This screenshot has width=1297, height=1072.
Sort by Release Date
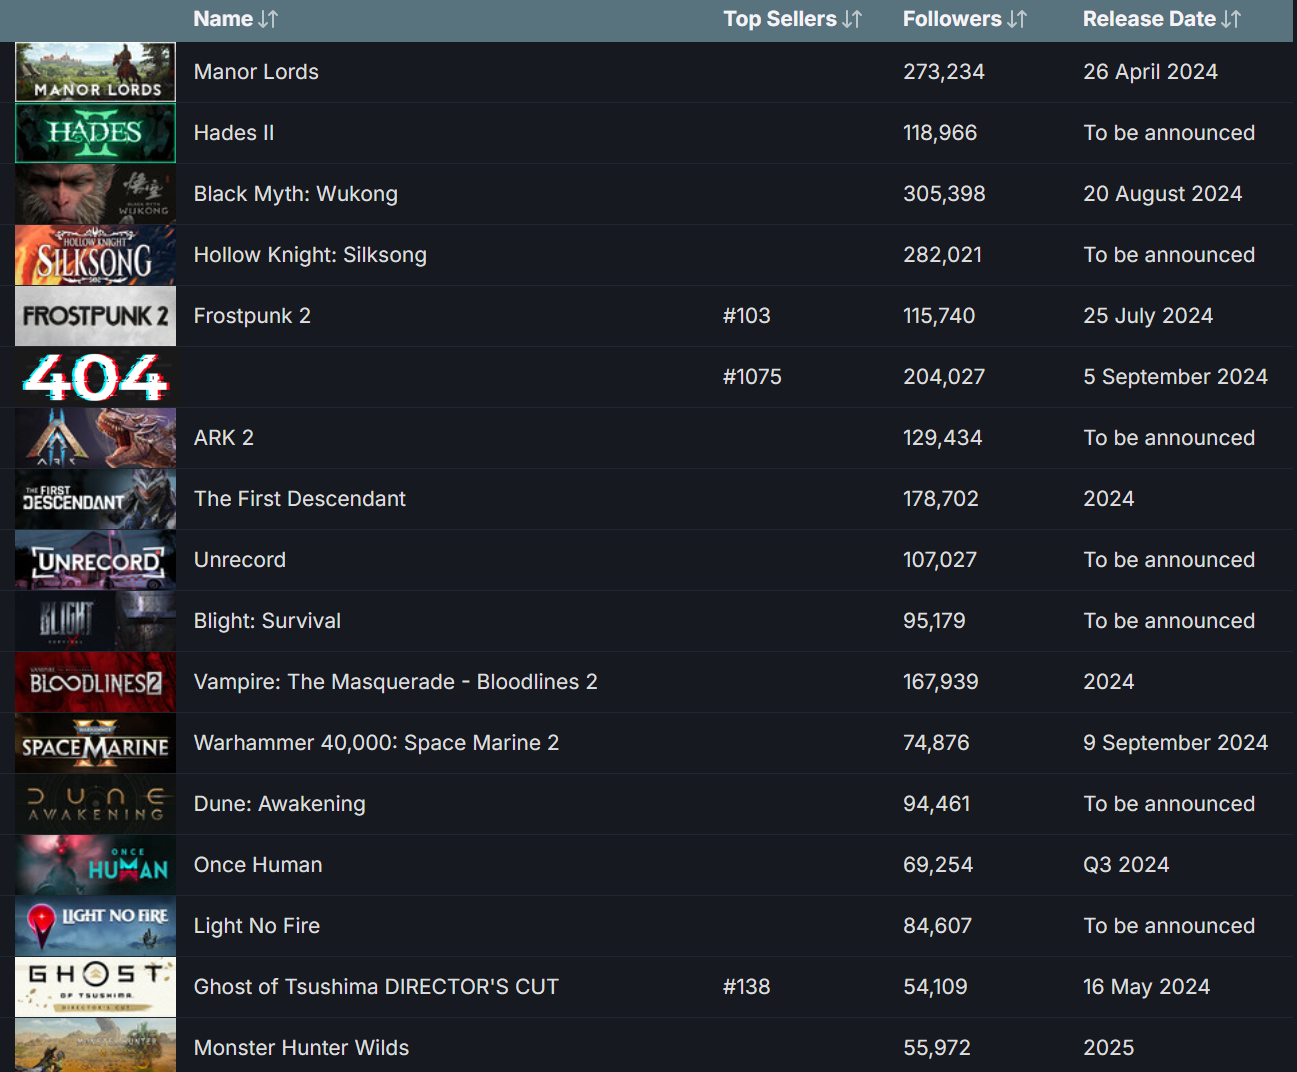(1231, 19)
